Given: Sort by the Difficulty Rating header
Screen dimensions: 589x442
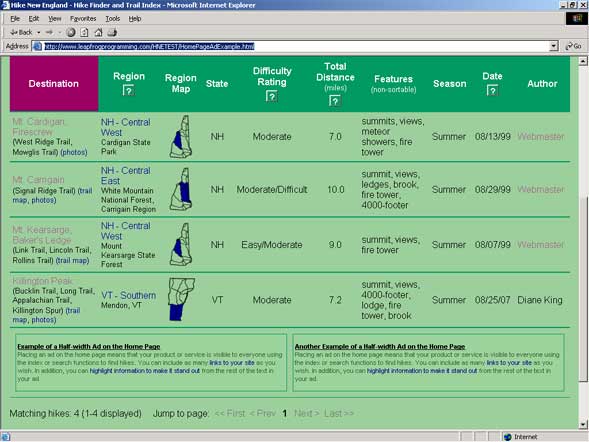Looking at the screenshot, I should tap(272, 77).
